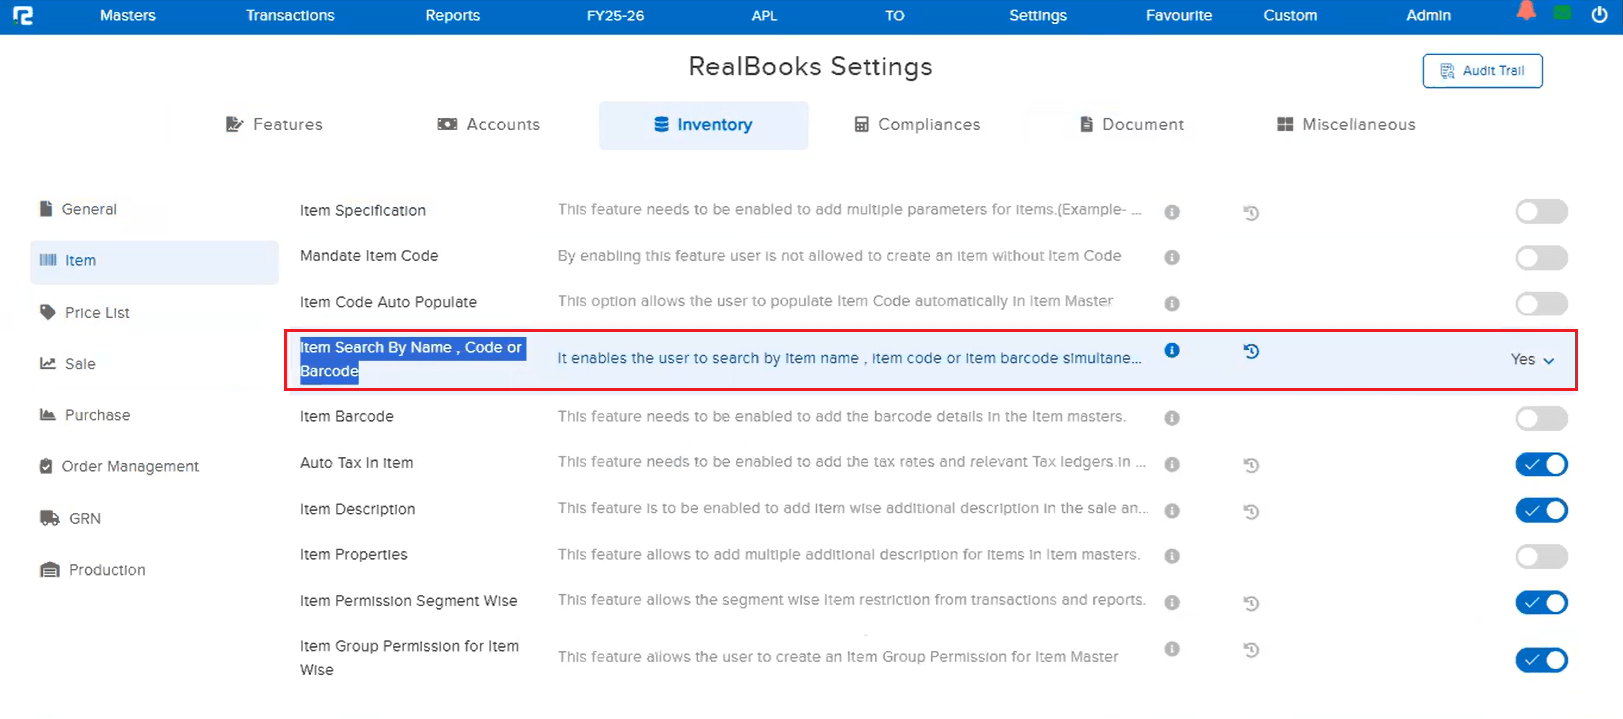Open the Transactions menu

290,15
